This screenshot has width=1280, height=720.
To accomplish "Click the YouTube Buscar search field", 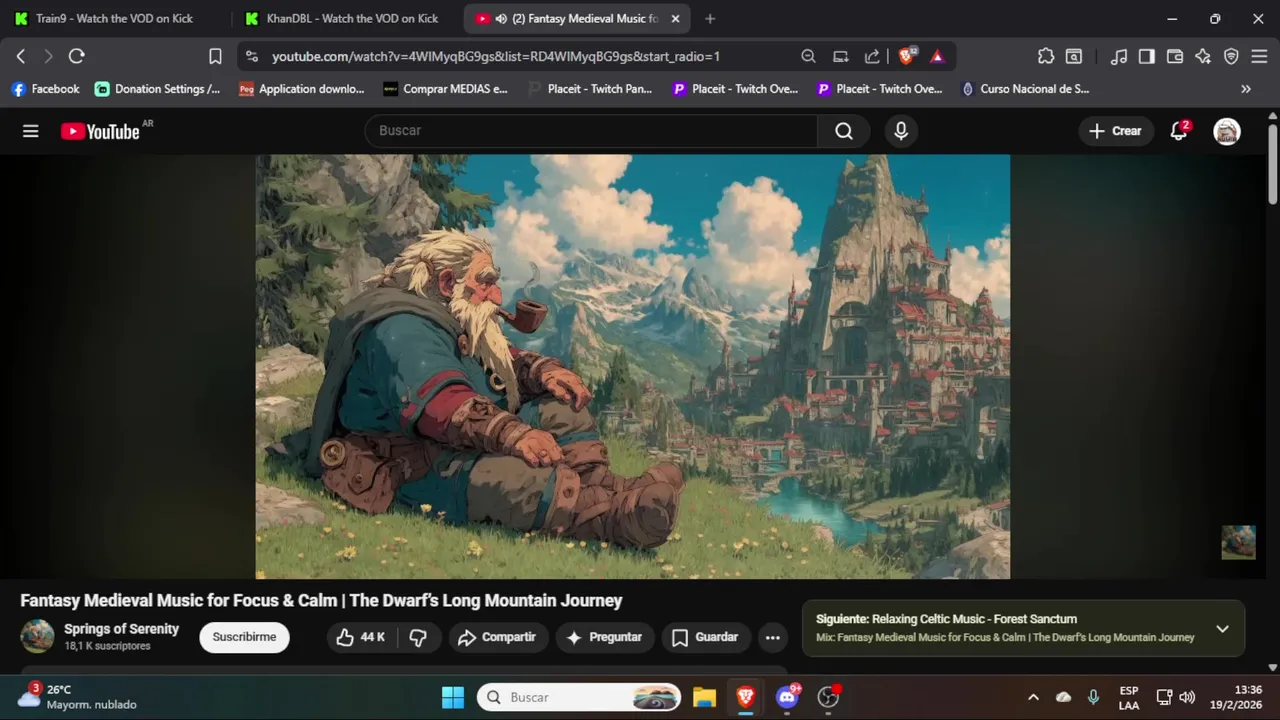I will 592,131.
